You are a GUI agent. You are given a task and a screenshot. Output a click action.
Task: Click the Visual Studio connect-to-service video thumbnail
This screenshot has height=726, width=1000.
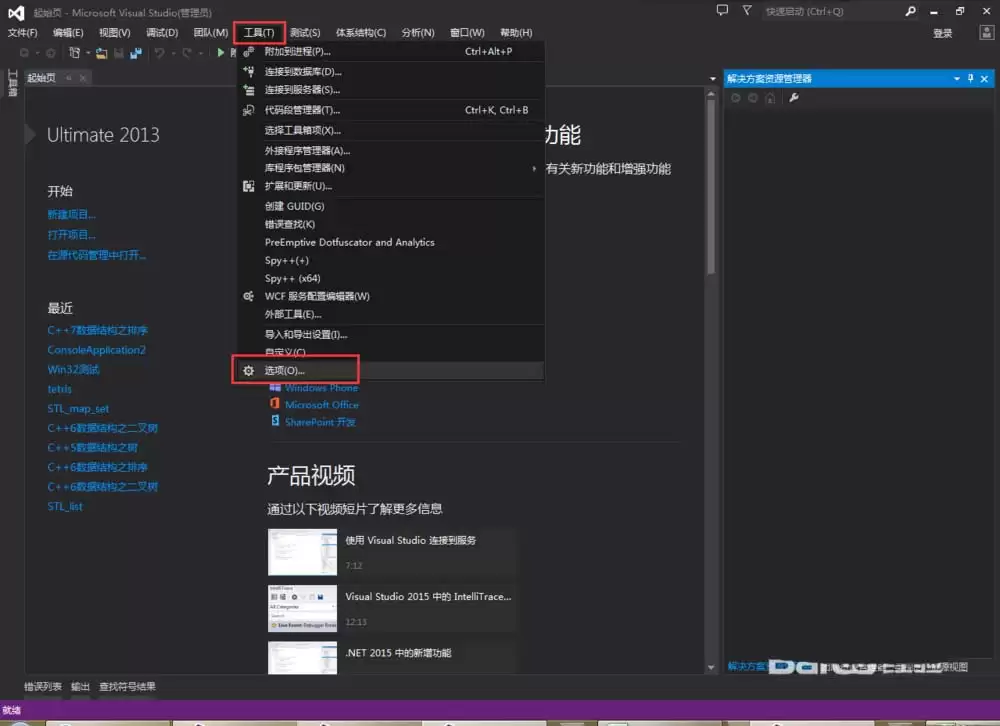pyautogui.click(x=302, y=551)
